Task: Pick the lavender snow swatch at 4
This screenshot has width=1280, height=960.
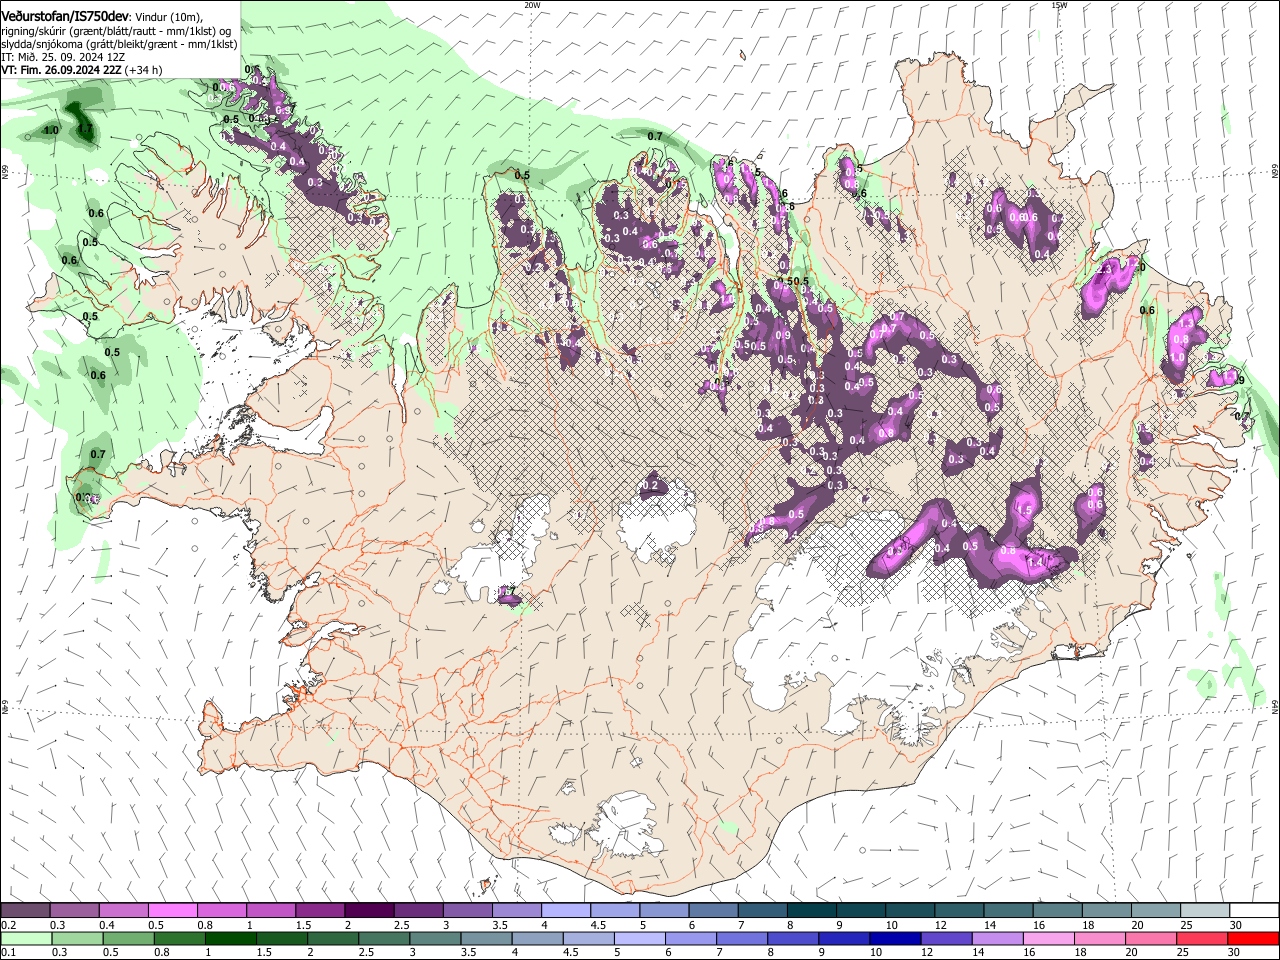Action: (x=565, y=911)
